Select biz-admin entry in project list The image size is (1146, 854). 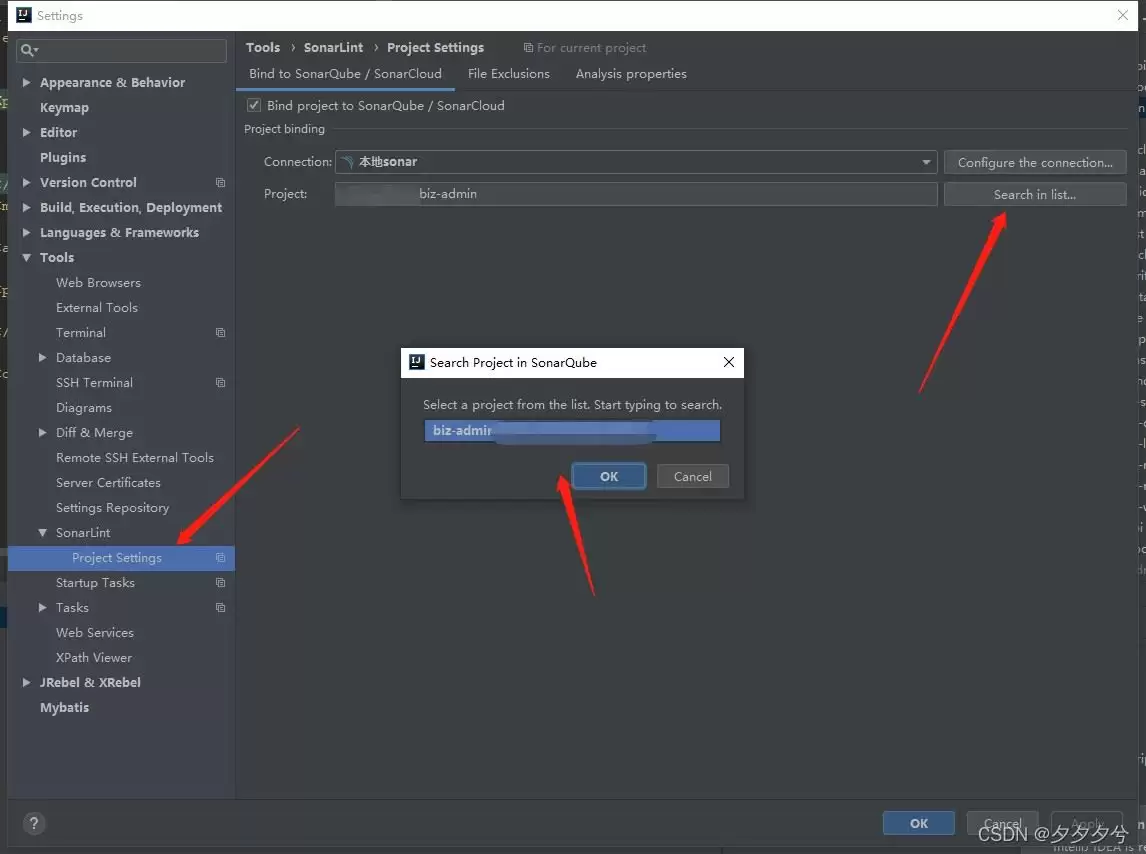(x=572, y=431)
